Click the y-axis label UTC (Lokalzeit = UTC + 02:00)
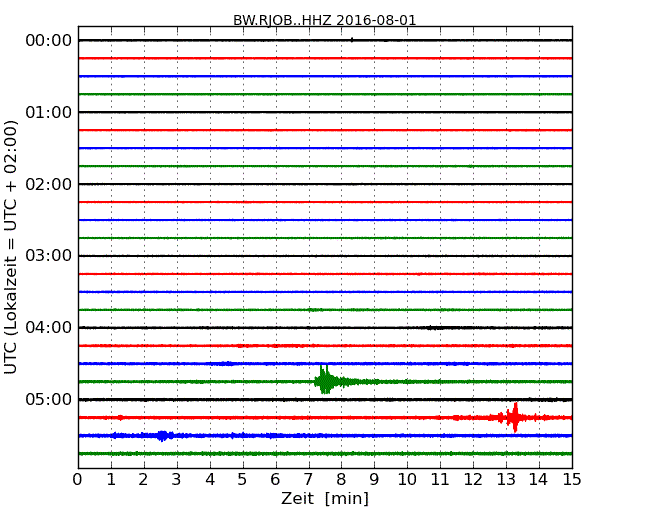The height and width of the screenshot is (520, 650). (11, 247)
